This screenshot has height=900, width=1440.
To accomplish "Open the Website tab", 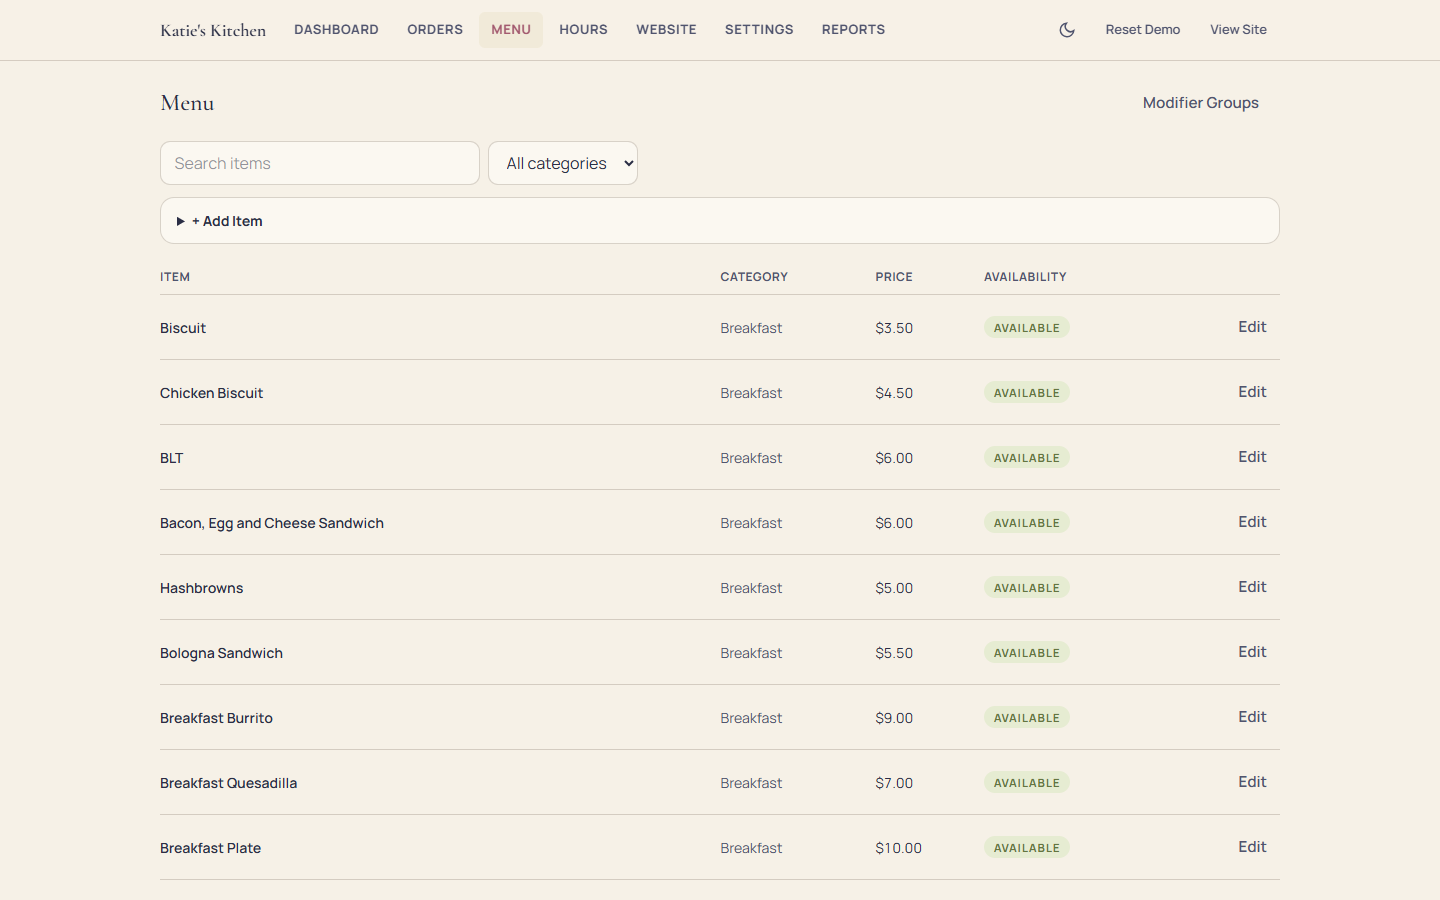I will coord(666,30).
